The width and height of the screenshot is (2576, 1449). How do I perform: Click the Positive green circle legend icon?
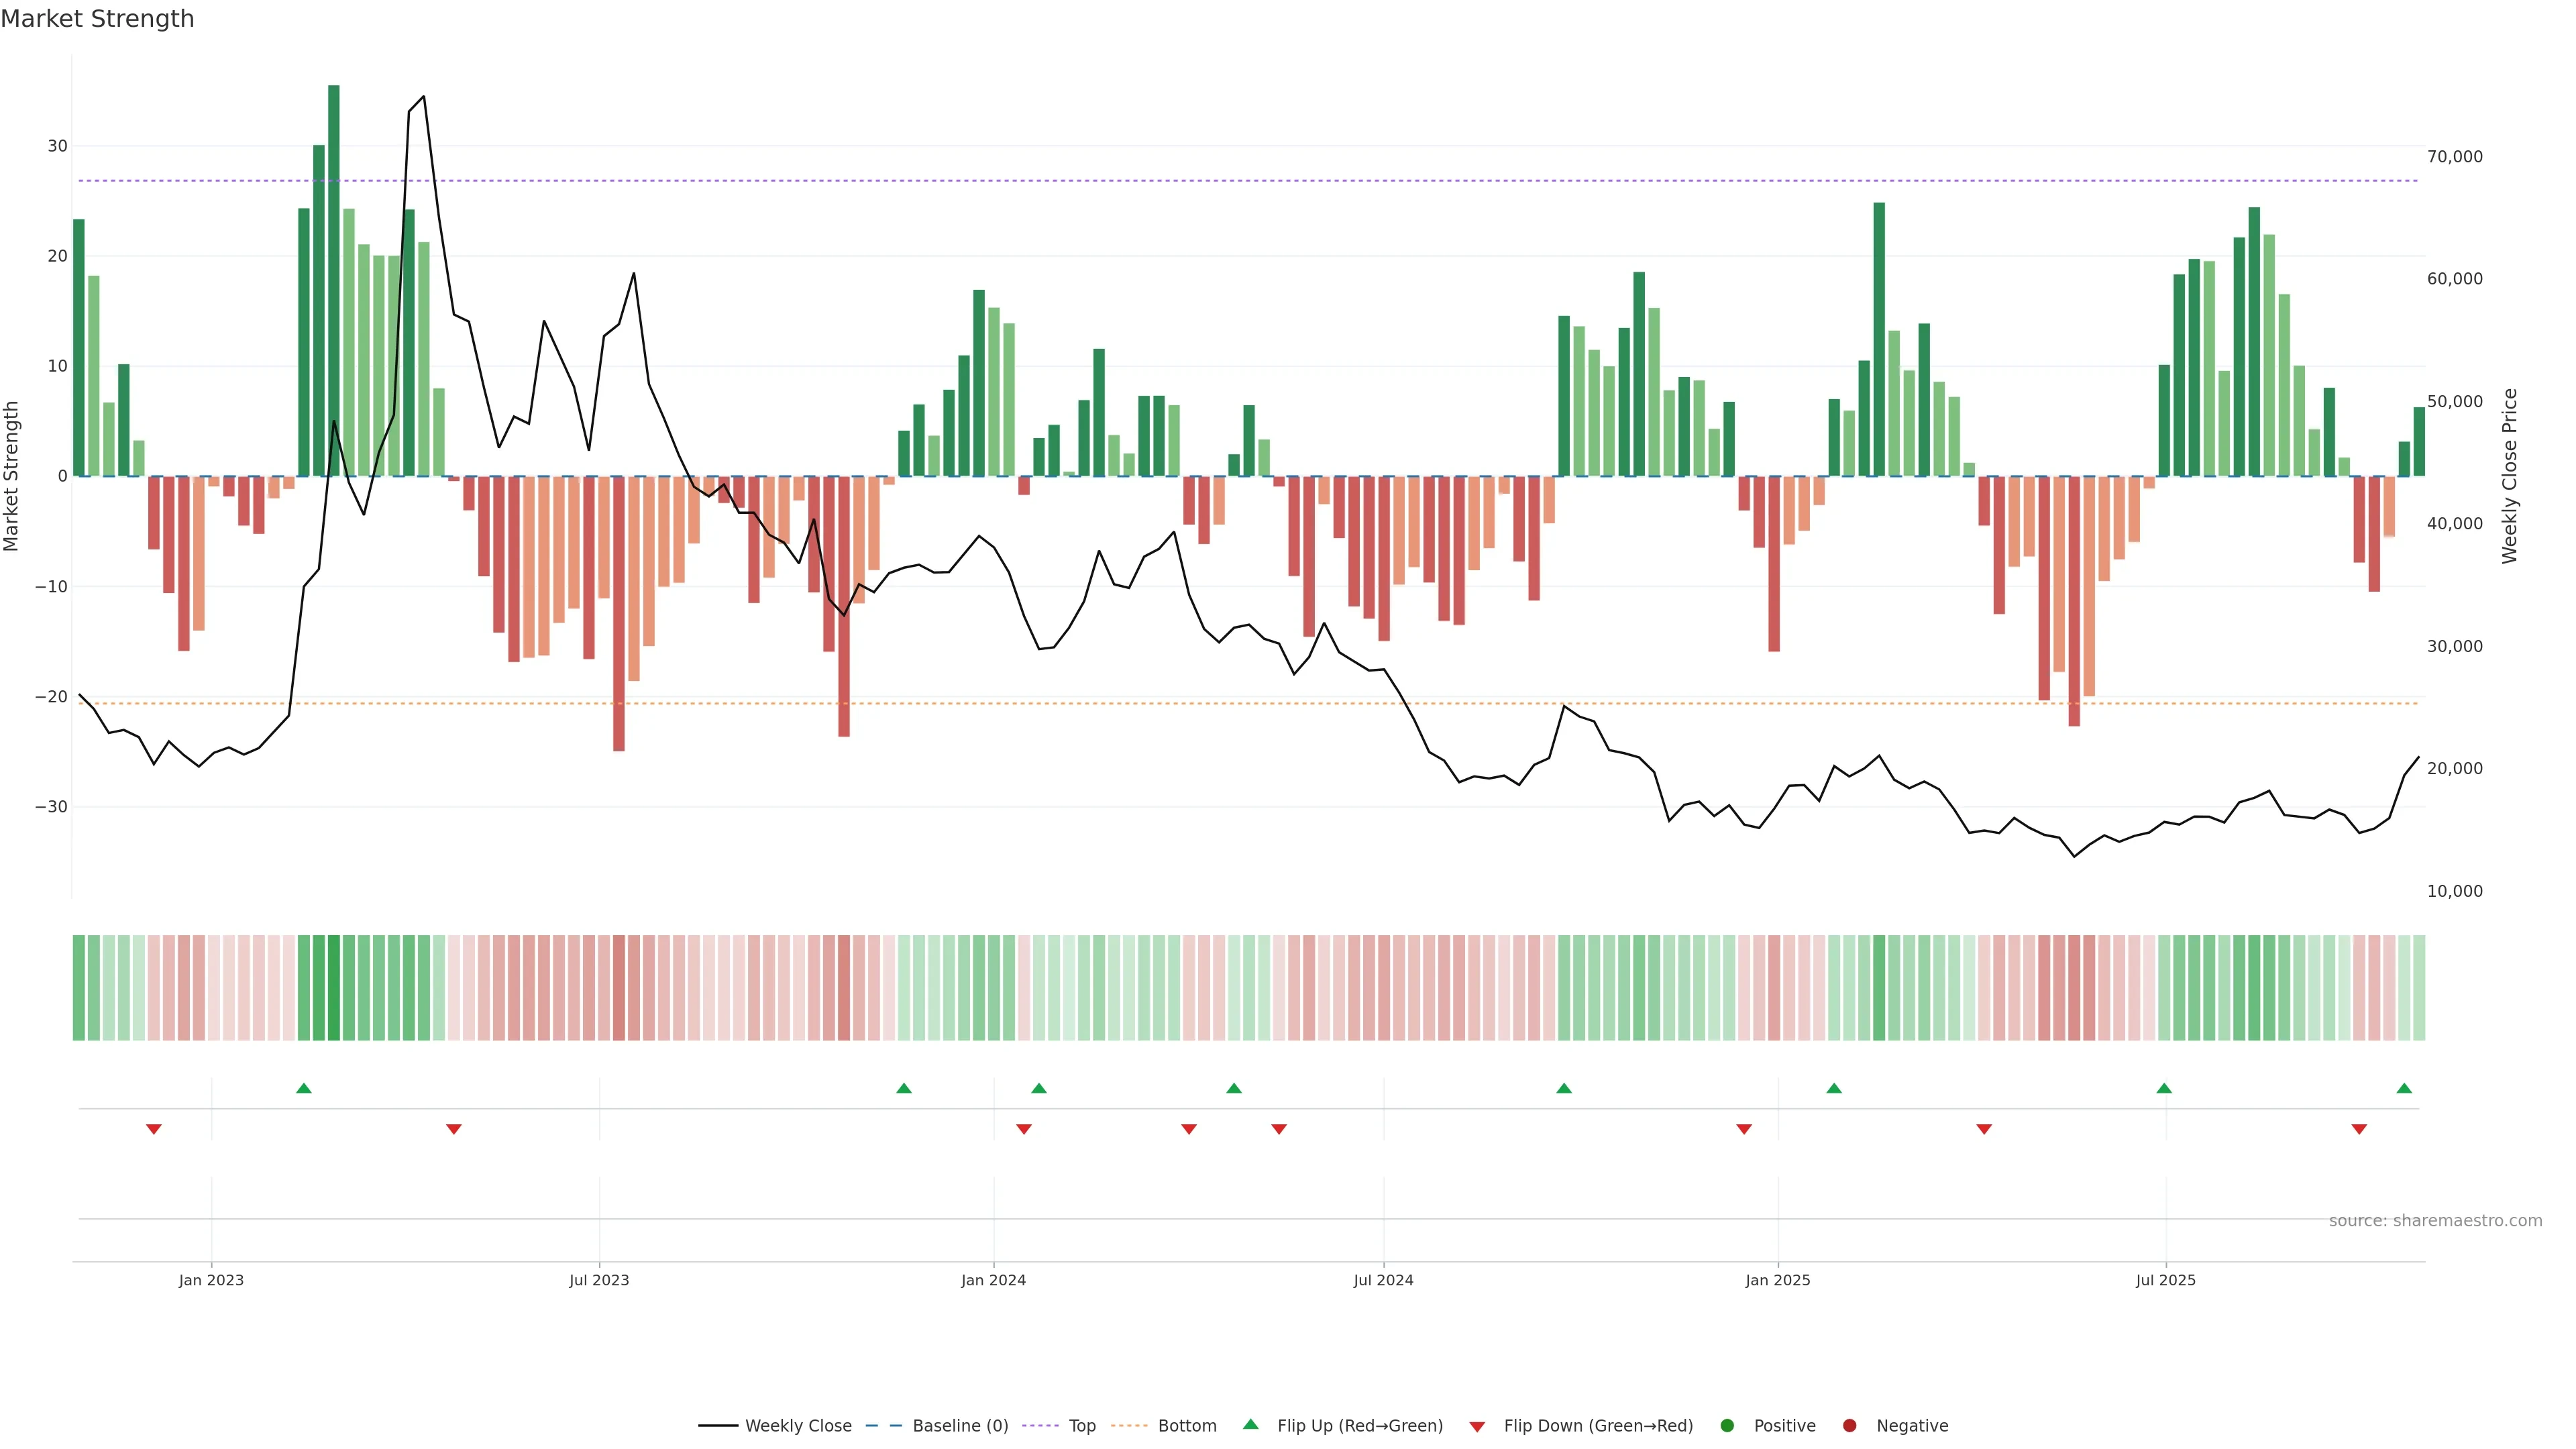(1727, 1426)
